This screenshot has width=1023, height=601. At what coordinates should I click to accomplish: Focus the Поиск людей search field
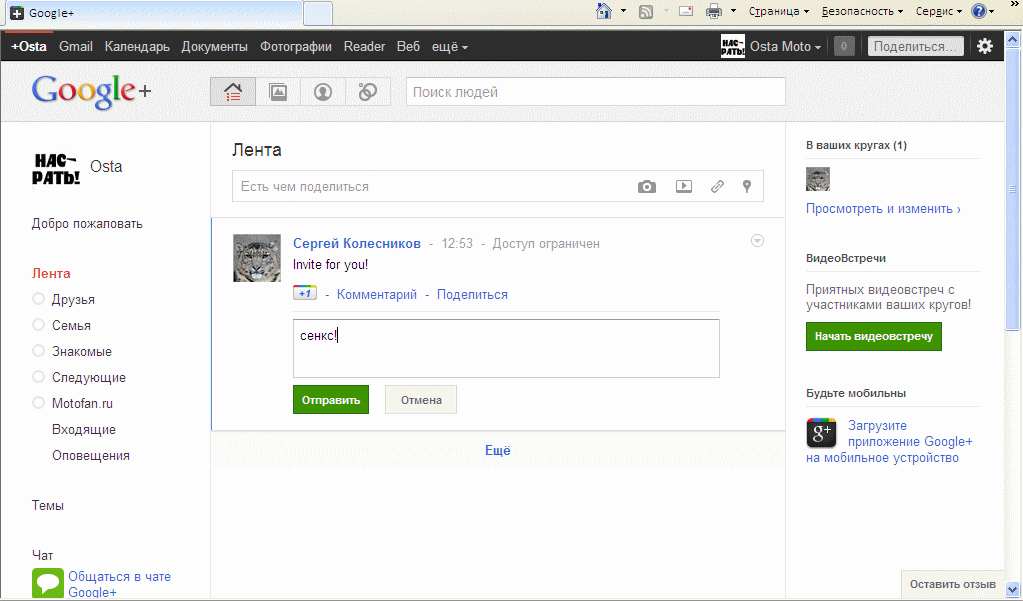pyautogui.click(x=596, y=92)
